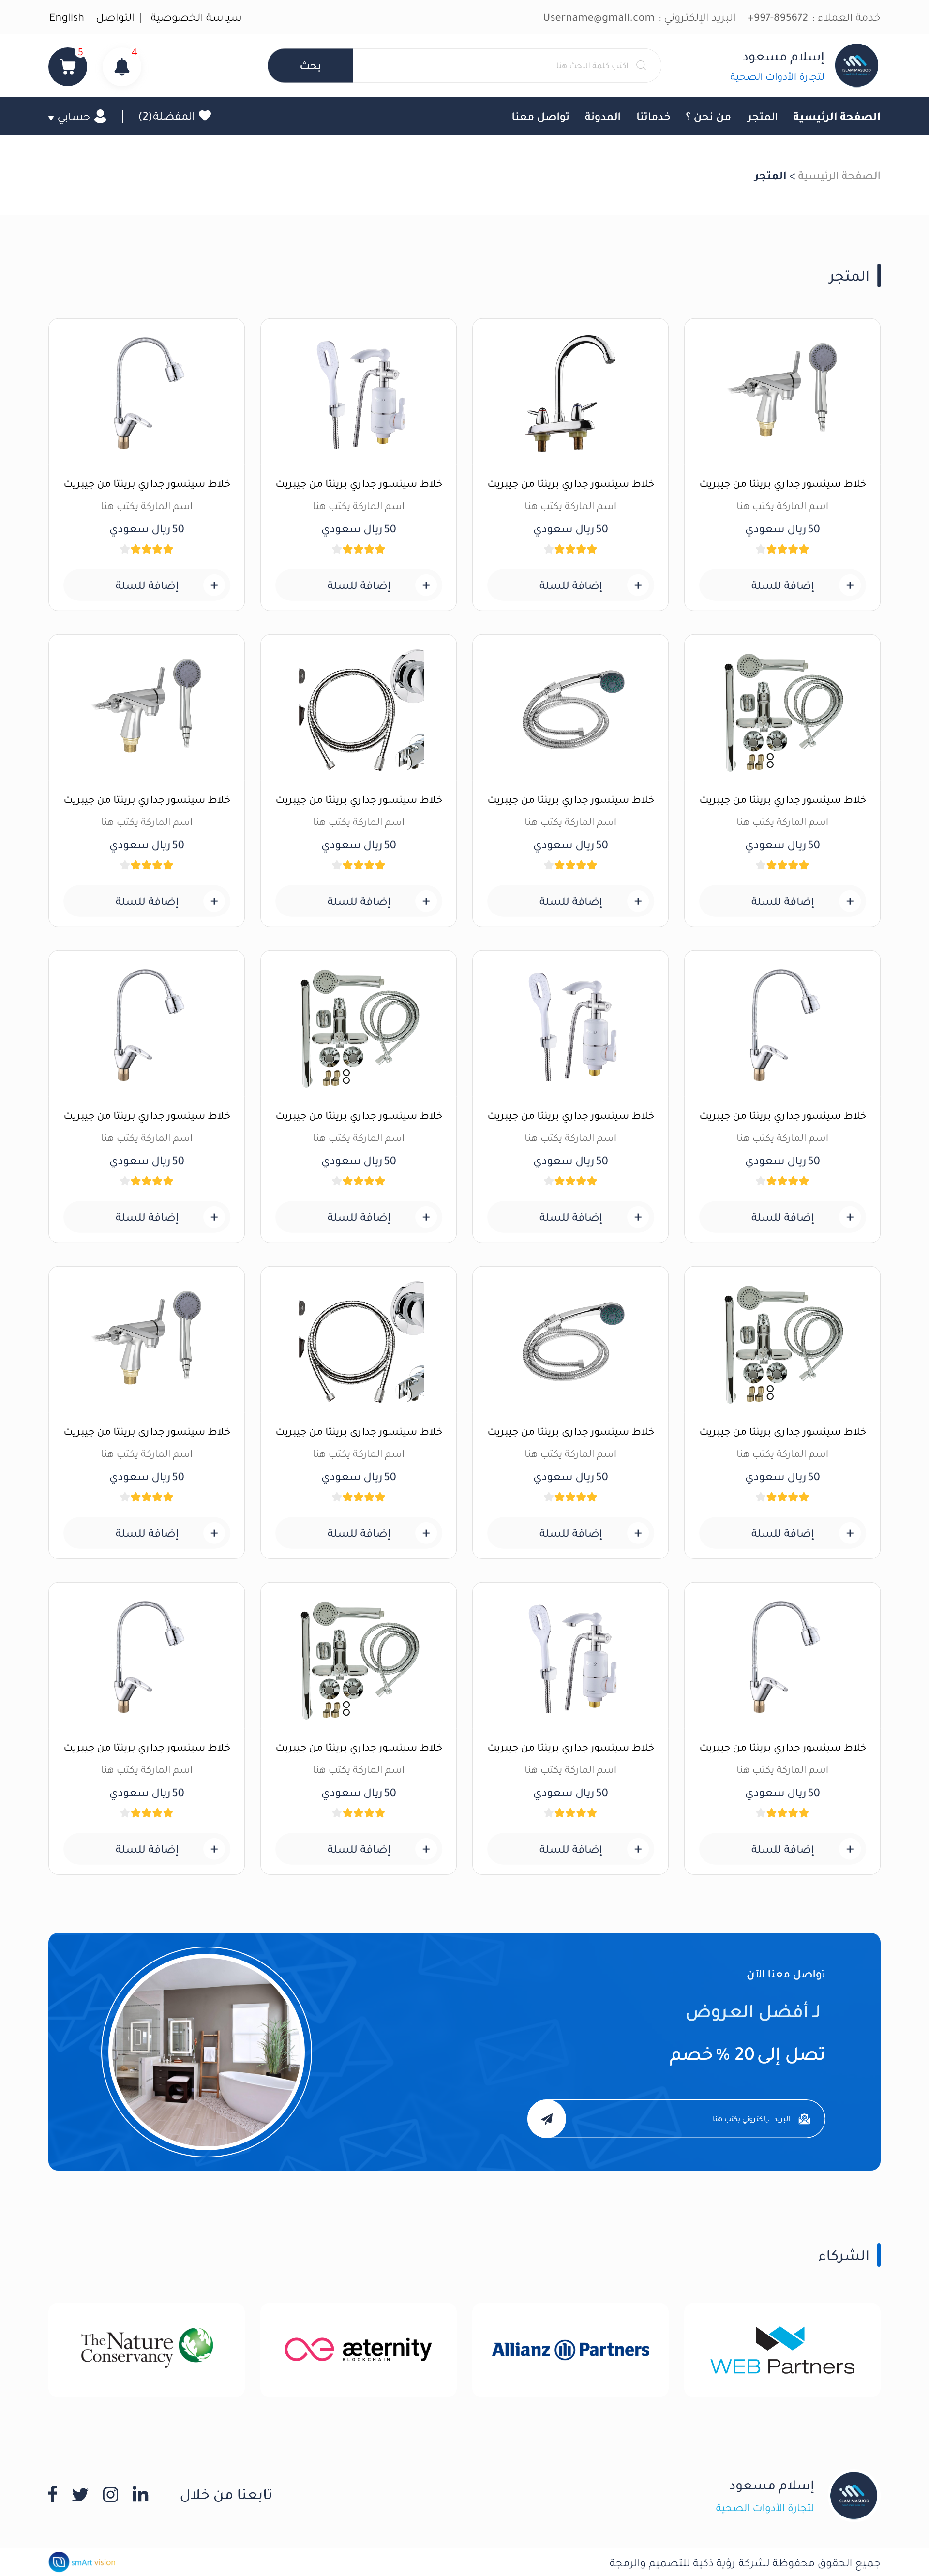Expand the حسابي account dropdown
The height and width of the screenshot is (2576, 929).
pos(77,116)
